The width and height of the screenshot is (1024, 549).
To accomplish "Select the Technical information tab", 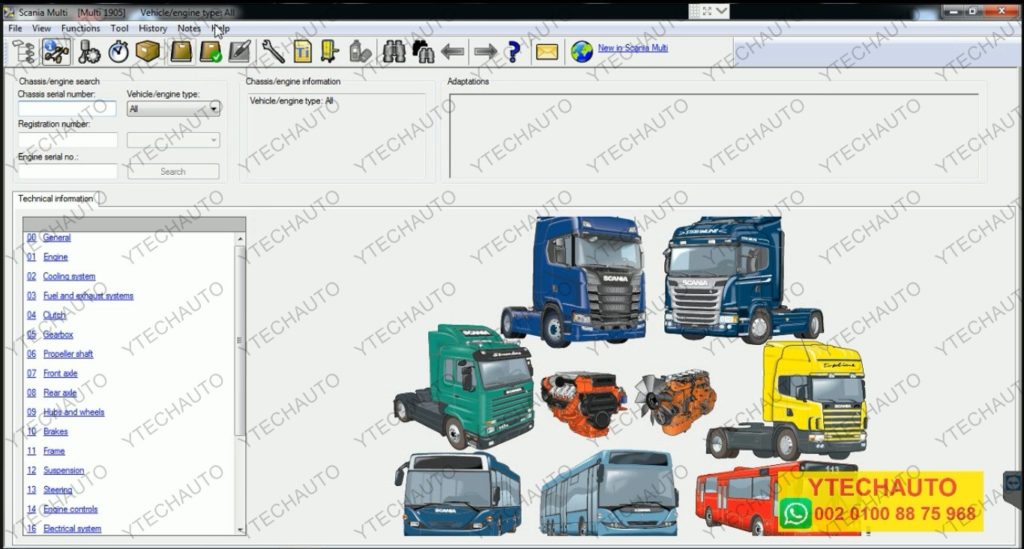I will point(56,199).
